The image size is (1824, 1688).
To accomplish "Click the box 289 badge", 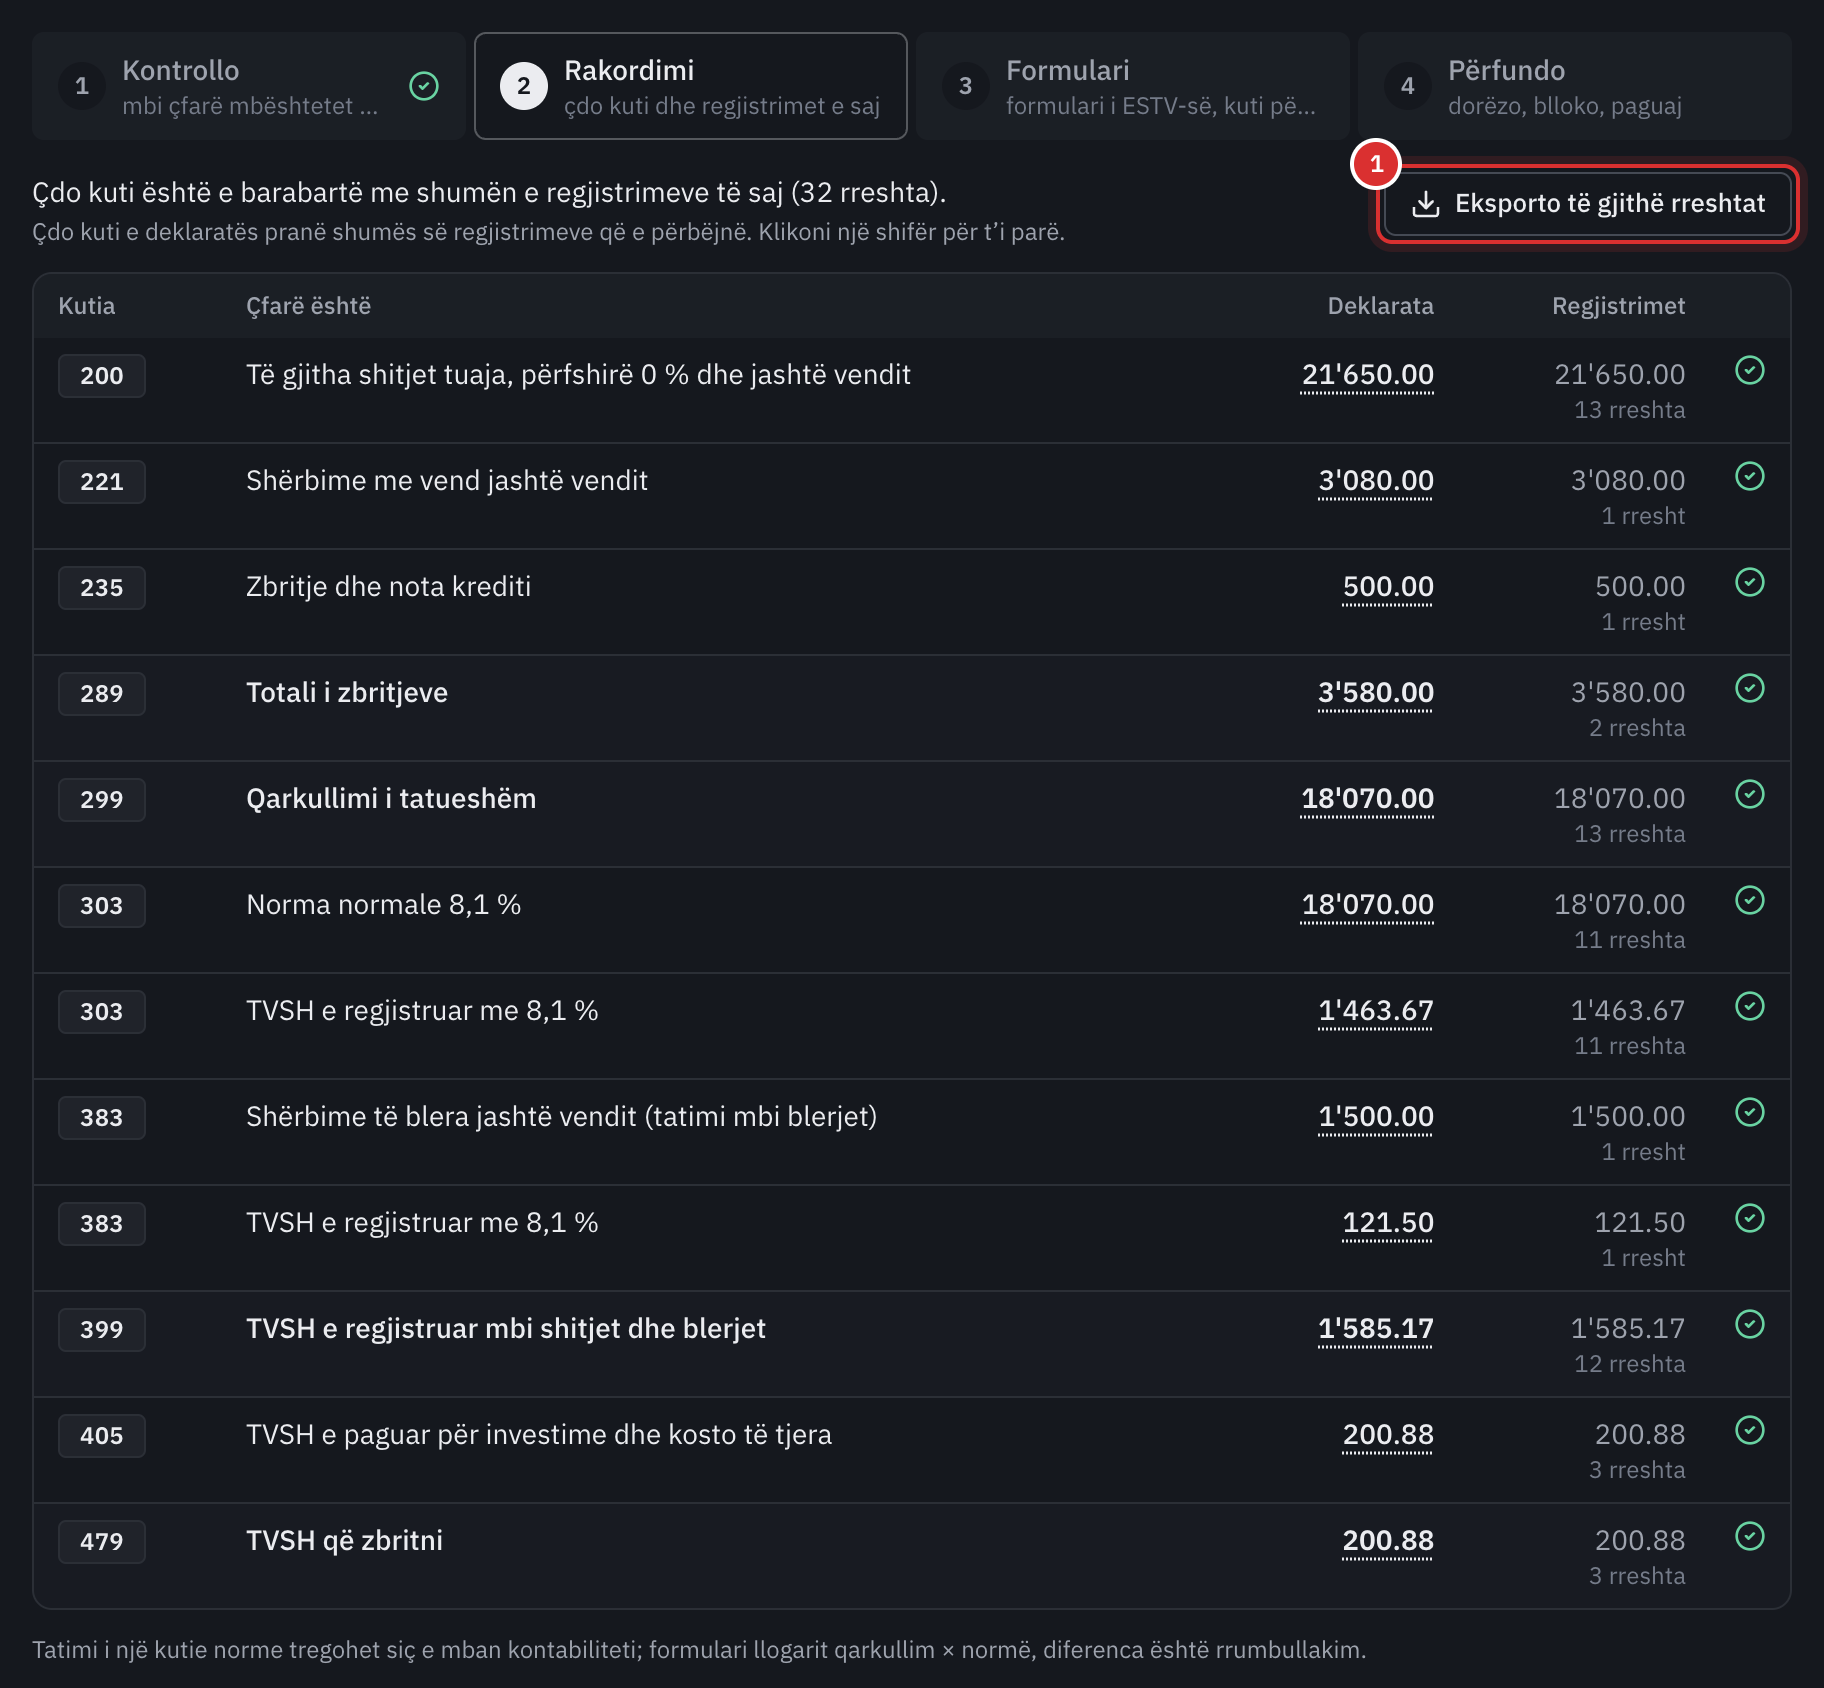I will coord(102,694).
